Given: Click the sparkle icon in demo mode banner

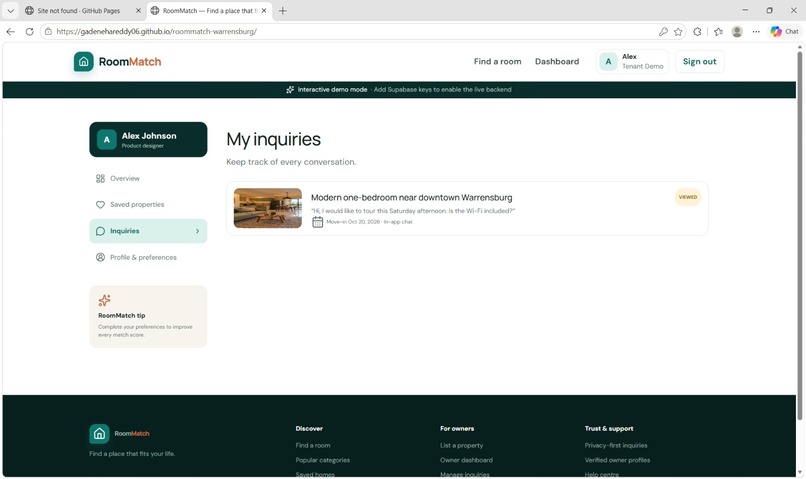Looking at the screenshot, I should coord(290,89).
